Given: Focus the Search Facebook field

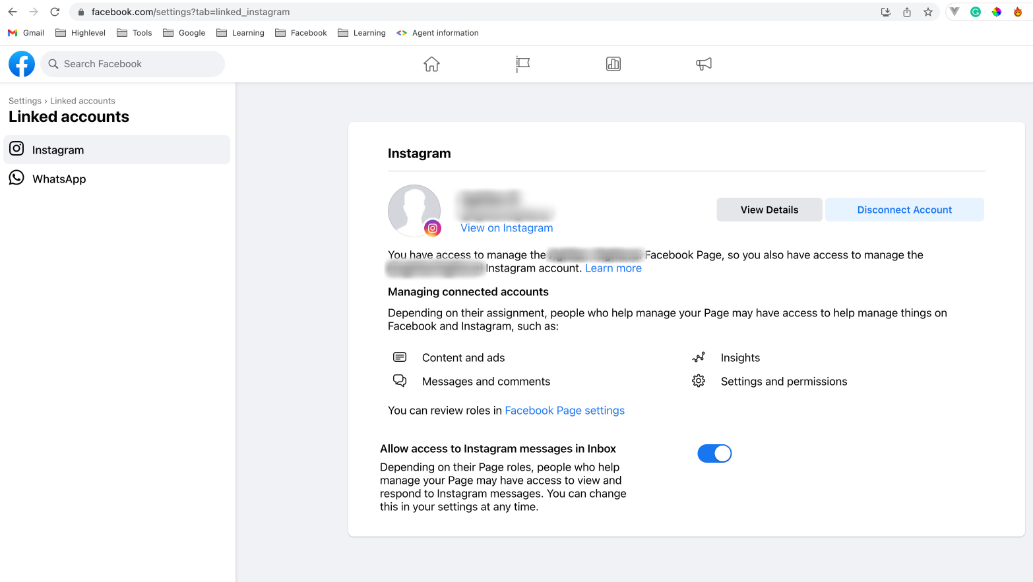Looking at the screenshot, I should (x=132, y=64).
